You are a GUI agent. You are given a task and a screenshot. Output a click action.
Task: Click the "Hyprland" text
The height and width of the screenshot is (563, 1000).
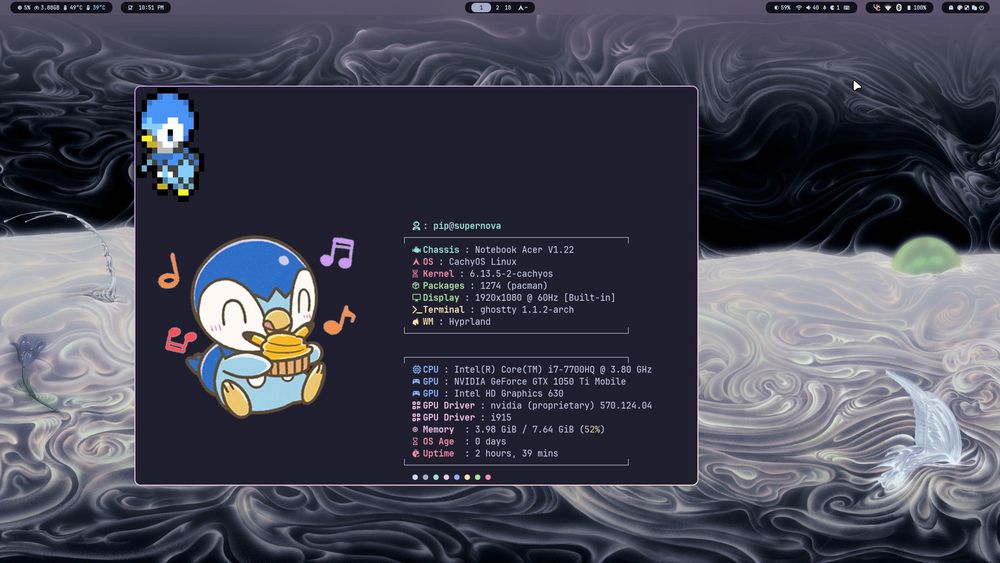(469, 322)
